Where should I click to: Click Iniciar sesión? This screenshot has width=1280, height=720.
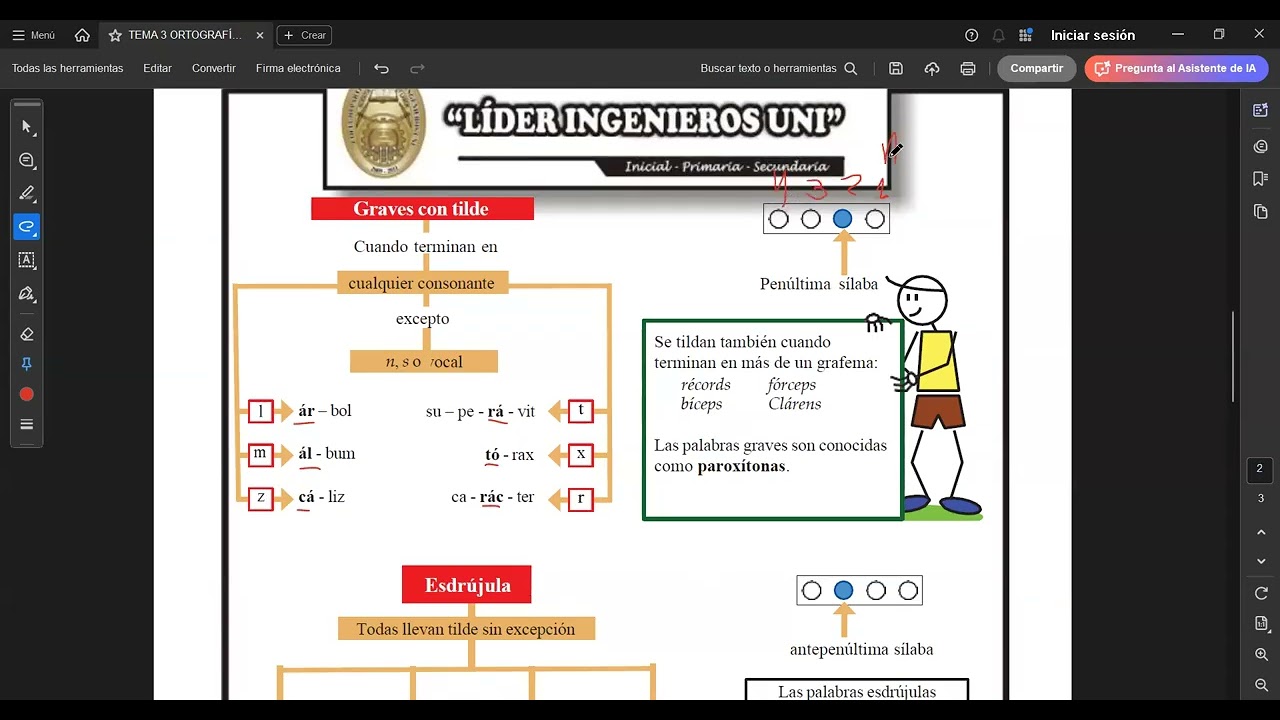tap(1092, 35)
